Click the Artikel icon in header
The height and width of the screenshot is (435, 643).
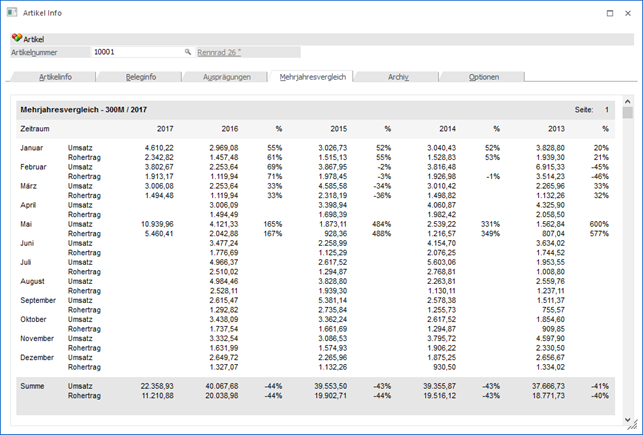tap(17, 38)
